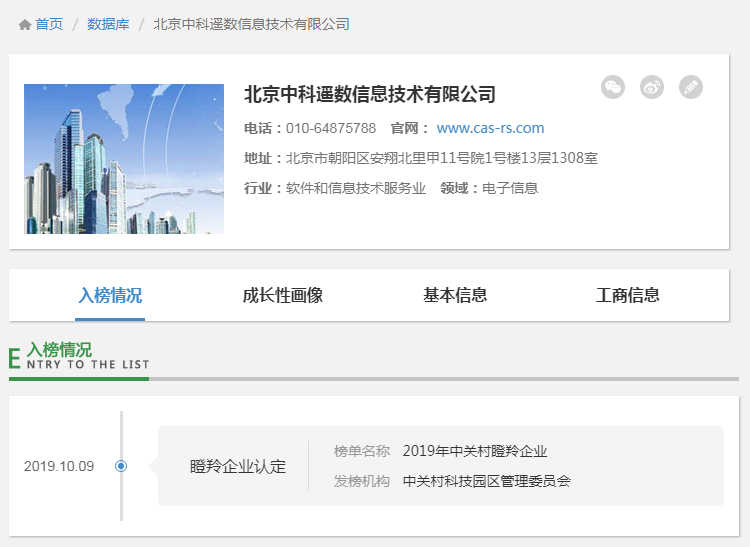Click the pencil edit icon
The width and height of the screenshot is (750, 547).
click(691, 87)
